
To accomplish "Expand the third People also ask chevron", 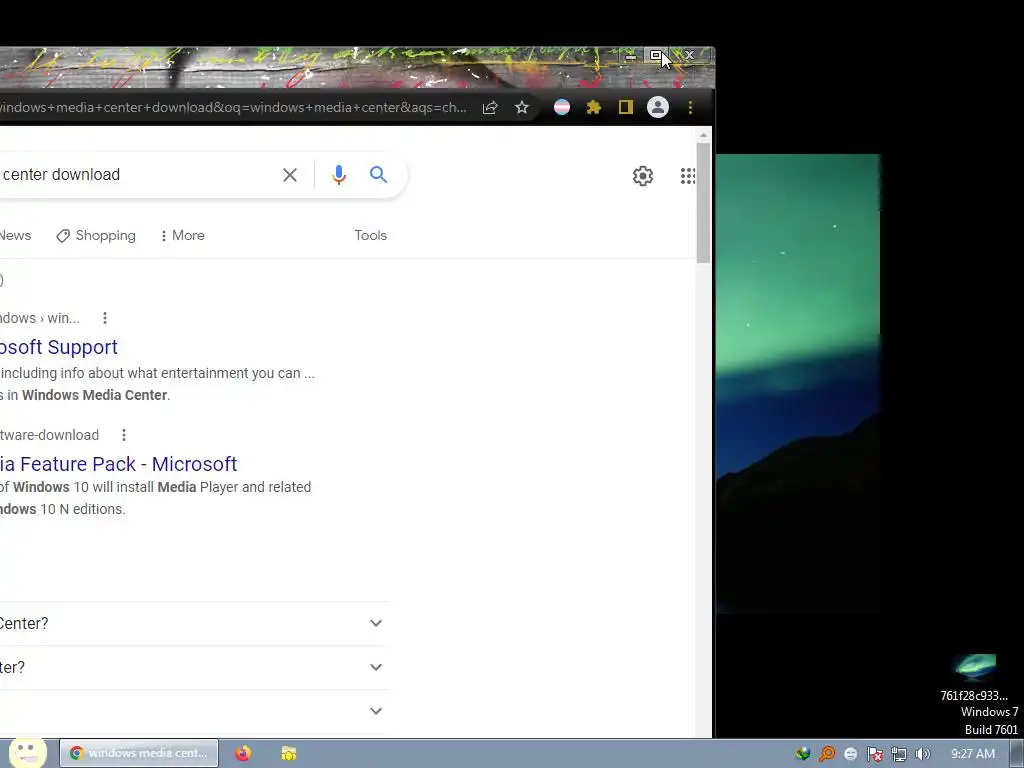I will (376, 711).
